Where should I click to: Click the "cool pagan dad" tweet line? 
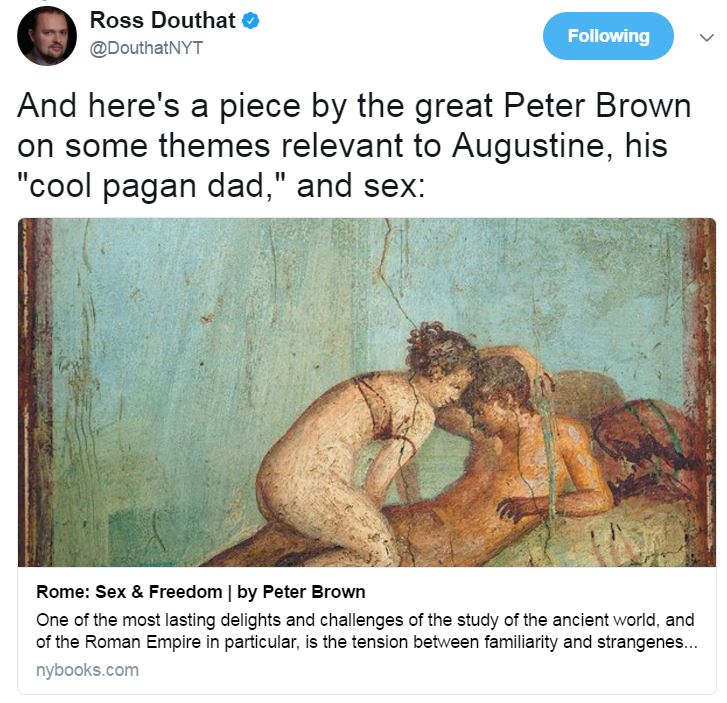pos(221,186)
